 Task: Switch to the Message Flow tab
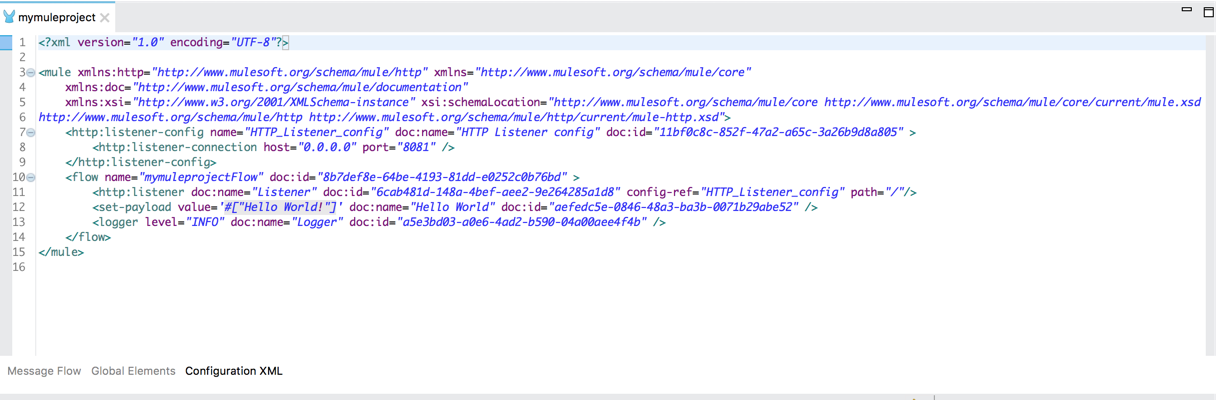[44, 371]
